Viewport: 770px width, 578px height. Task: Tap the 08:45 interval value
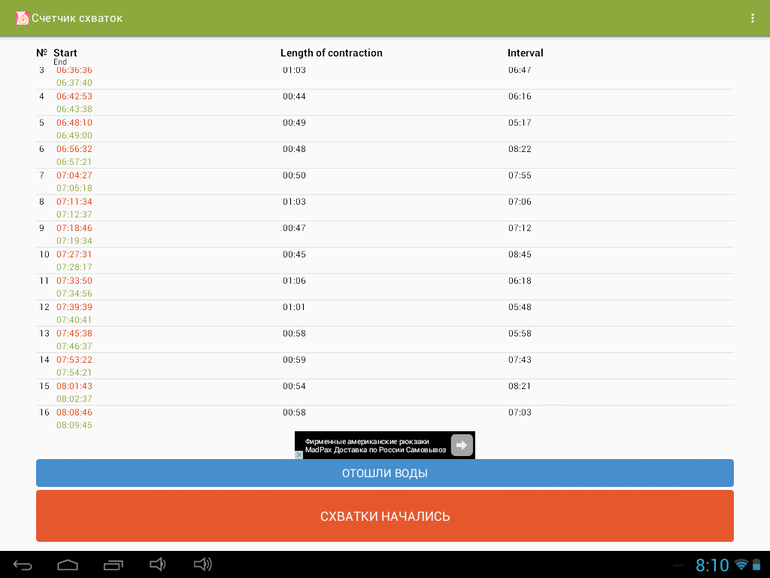519,254
